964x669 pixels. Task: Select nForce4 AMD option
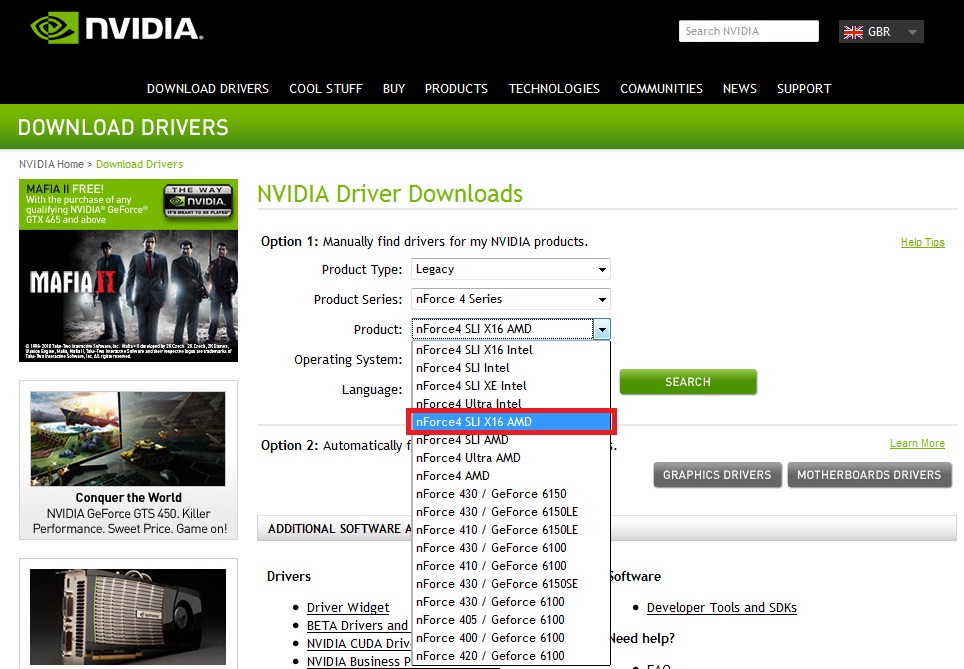pyautogui.click(x=510, y=476)
